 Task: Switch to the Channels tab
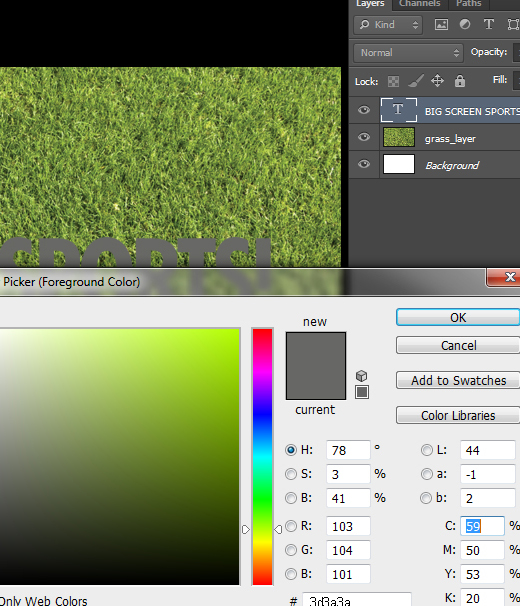(420, 4)
